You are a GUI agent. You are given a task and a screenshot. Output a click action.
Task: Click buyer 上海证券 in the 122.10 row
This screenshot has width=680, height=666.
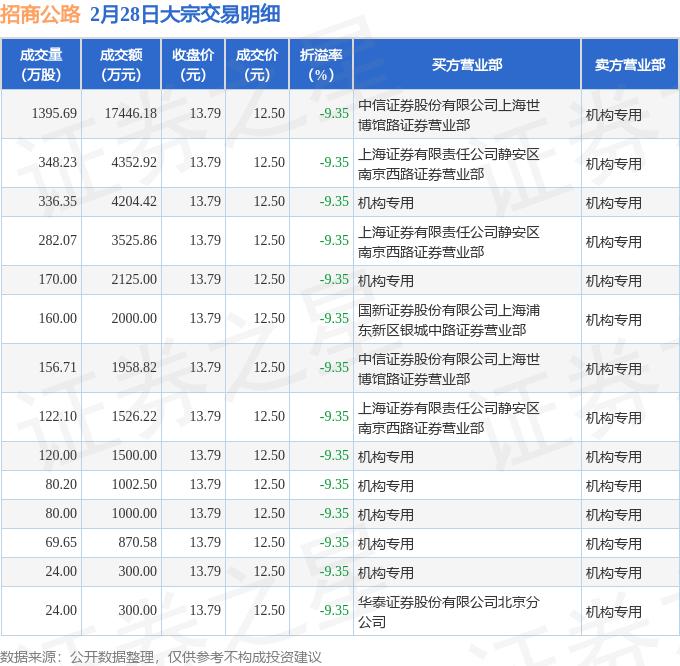pos(449,418)
